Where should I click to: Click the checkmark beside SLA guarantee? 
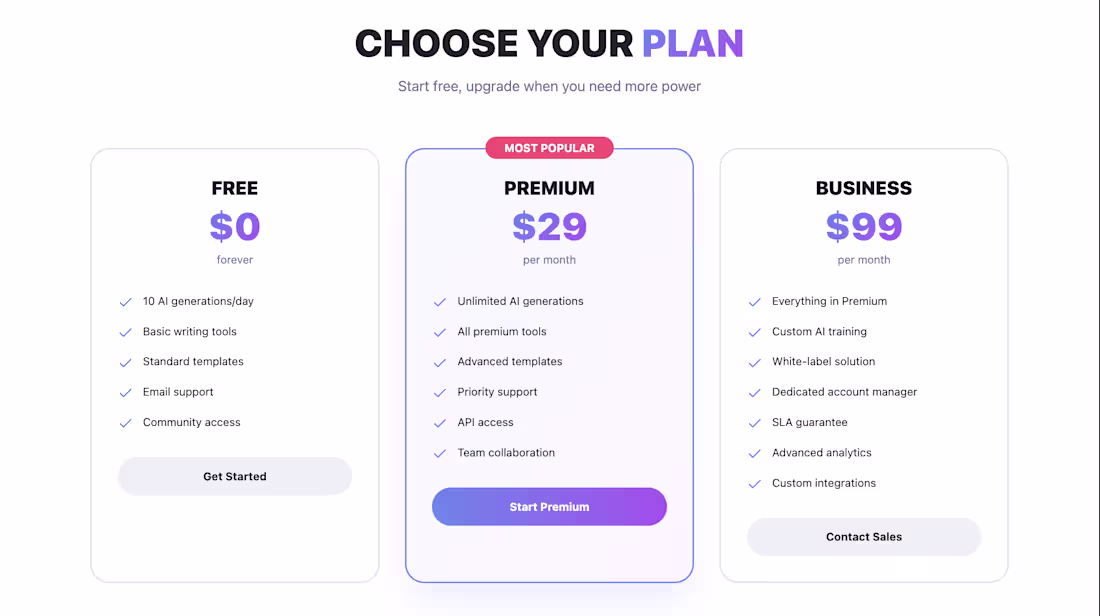click(754, 422)
